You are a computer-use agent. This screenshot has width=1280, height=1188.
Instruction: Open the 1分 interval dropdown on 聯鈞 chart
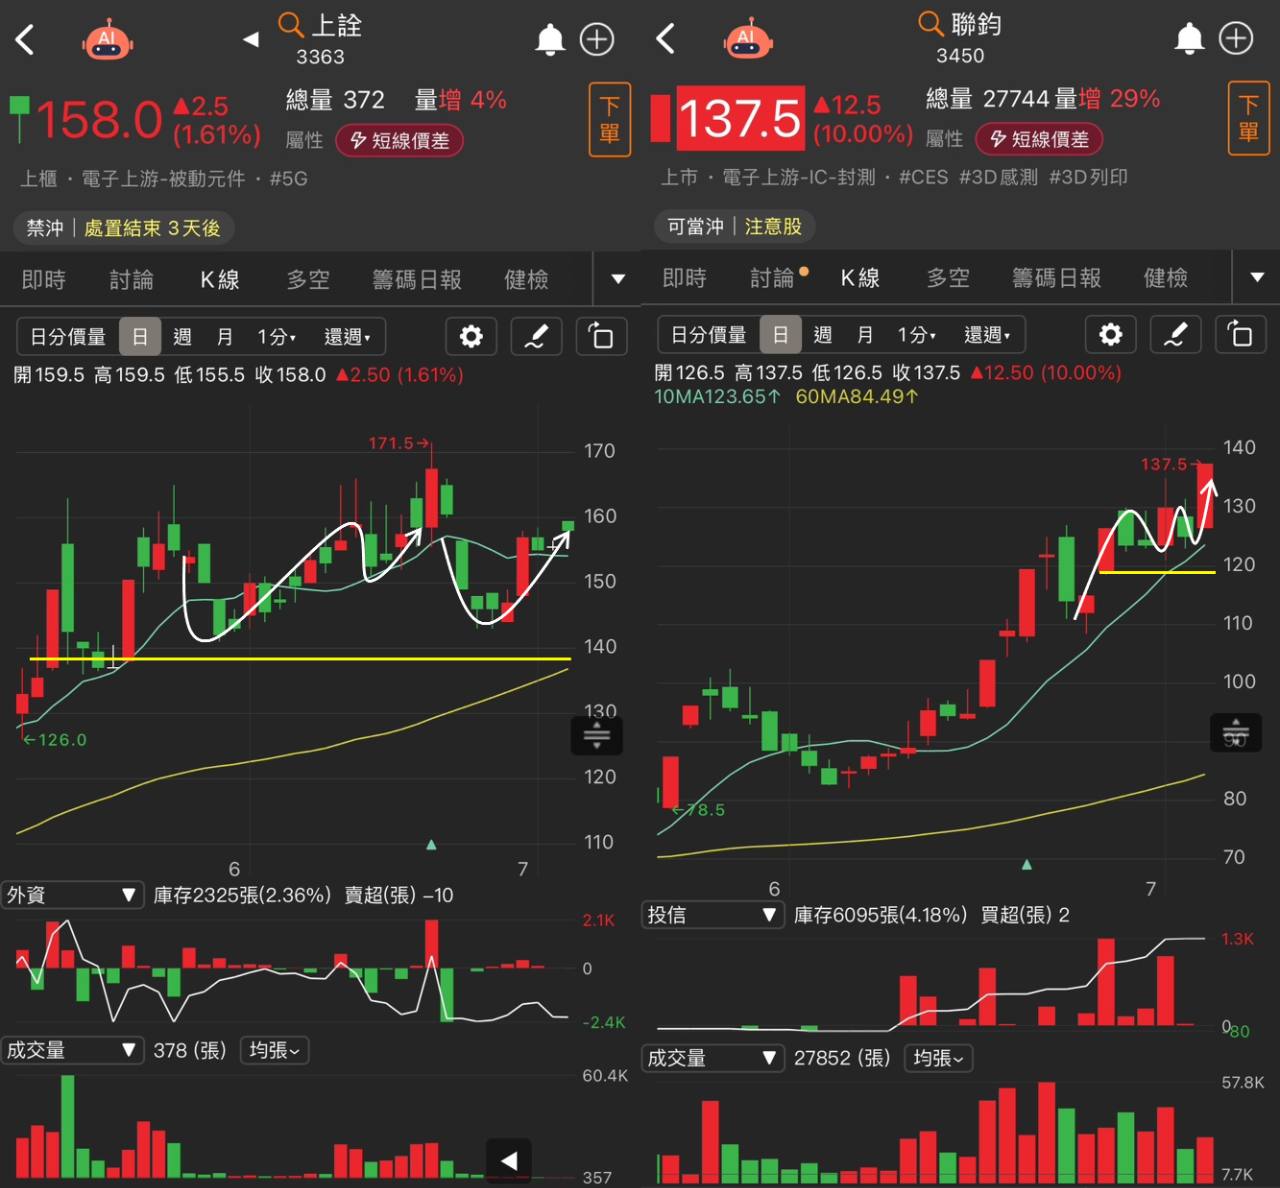coord(917,335)
